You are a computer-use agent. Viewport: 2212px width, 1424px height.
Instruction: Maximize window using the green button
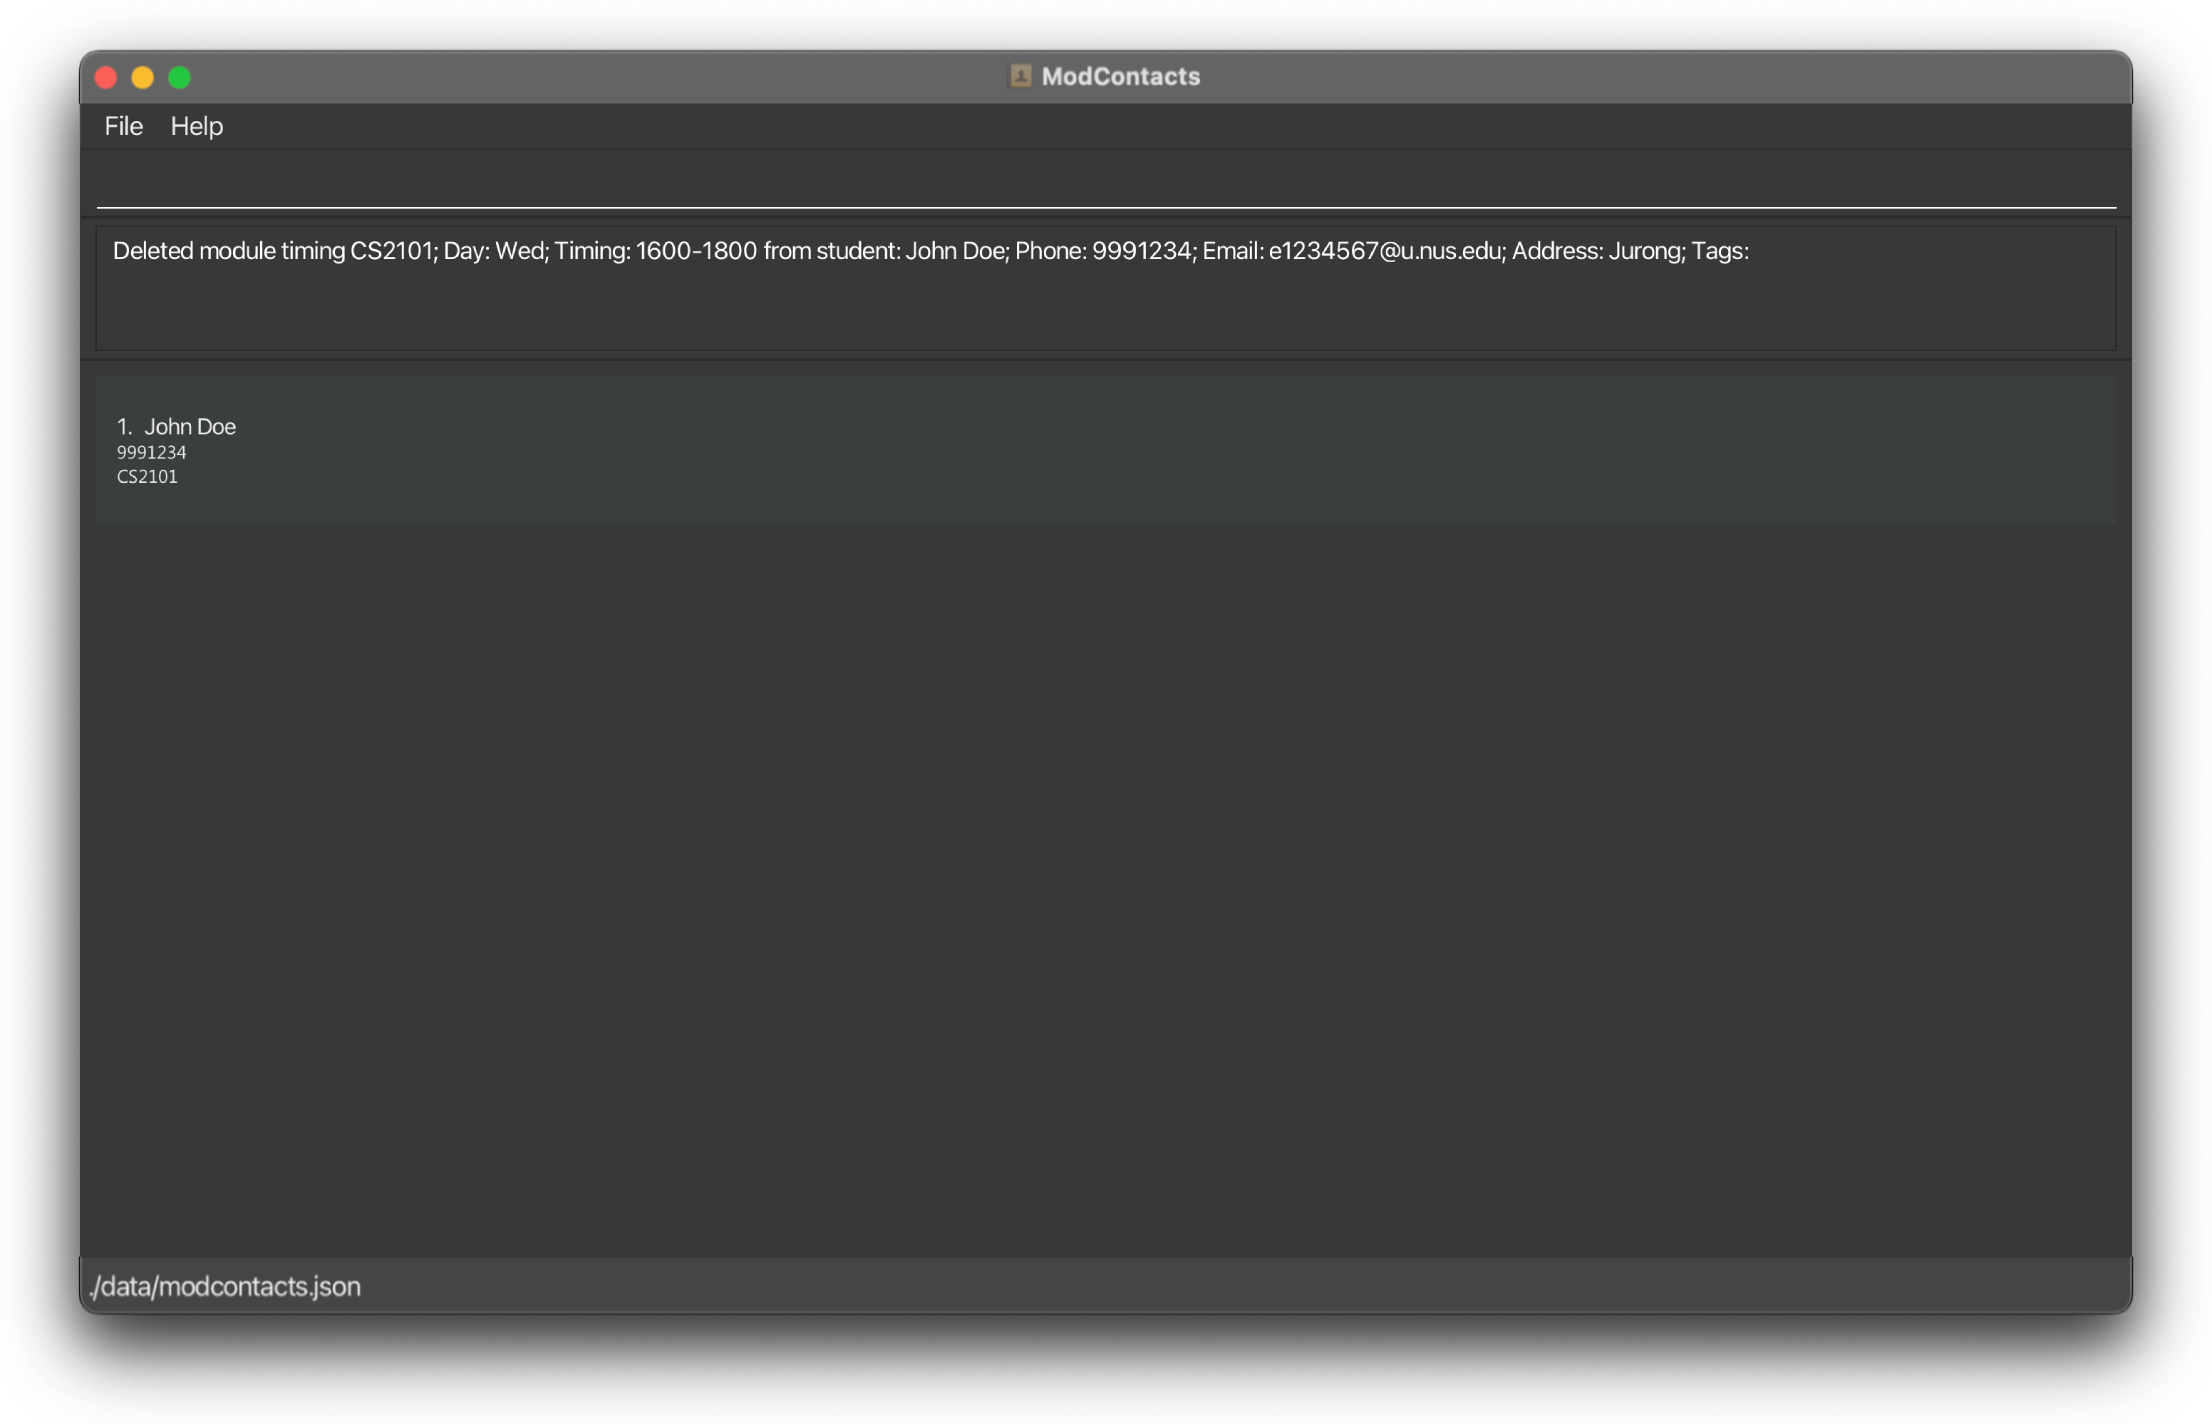pyautogui.click(x=180, y=77)
